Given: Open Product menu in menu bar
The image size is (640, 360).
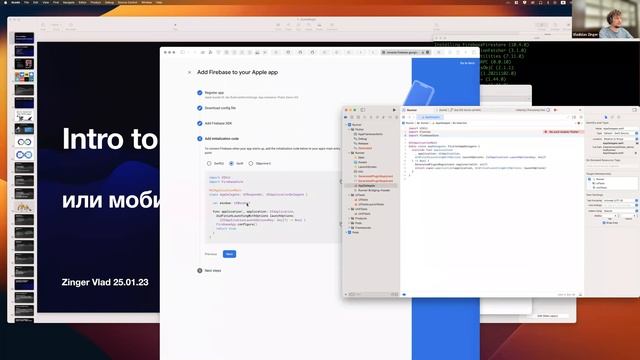Looking at the screenshot, I should [x=96, y=2].
